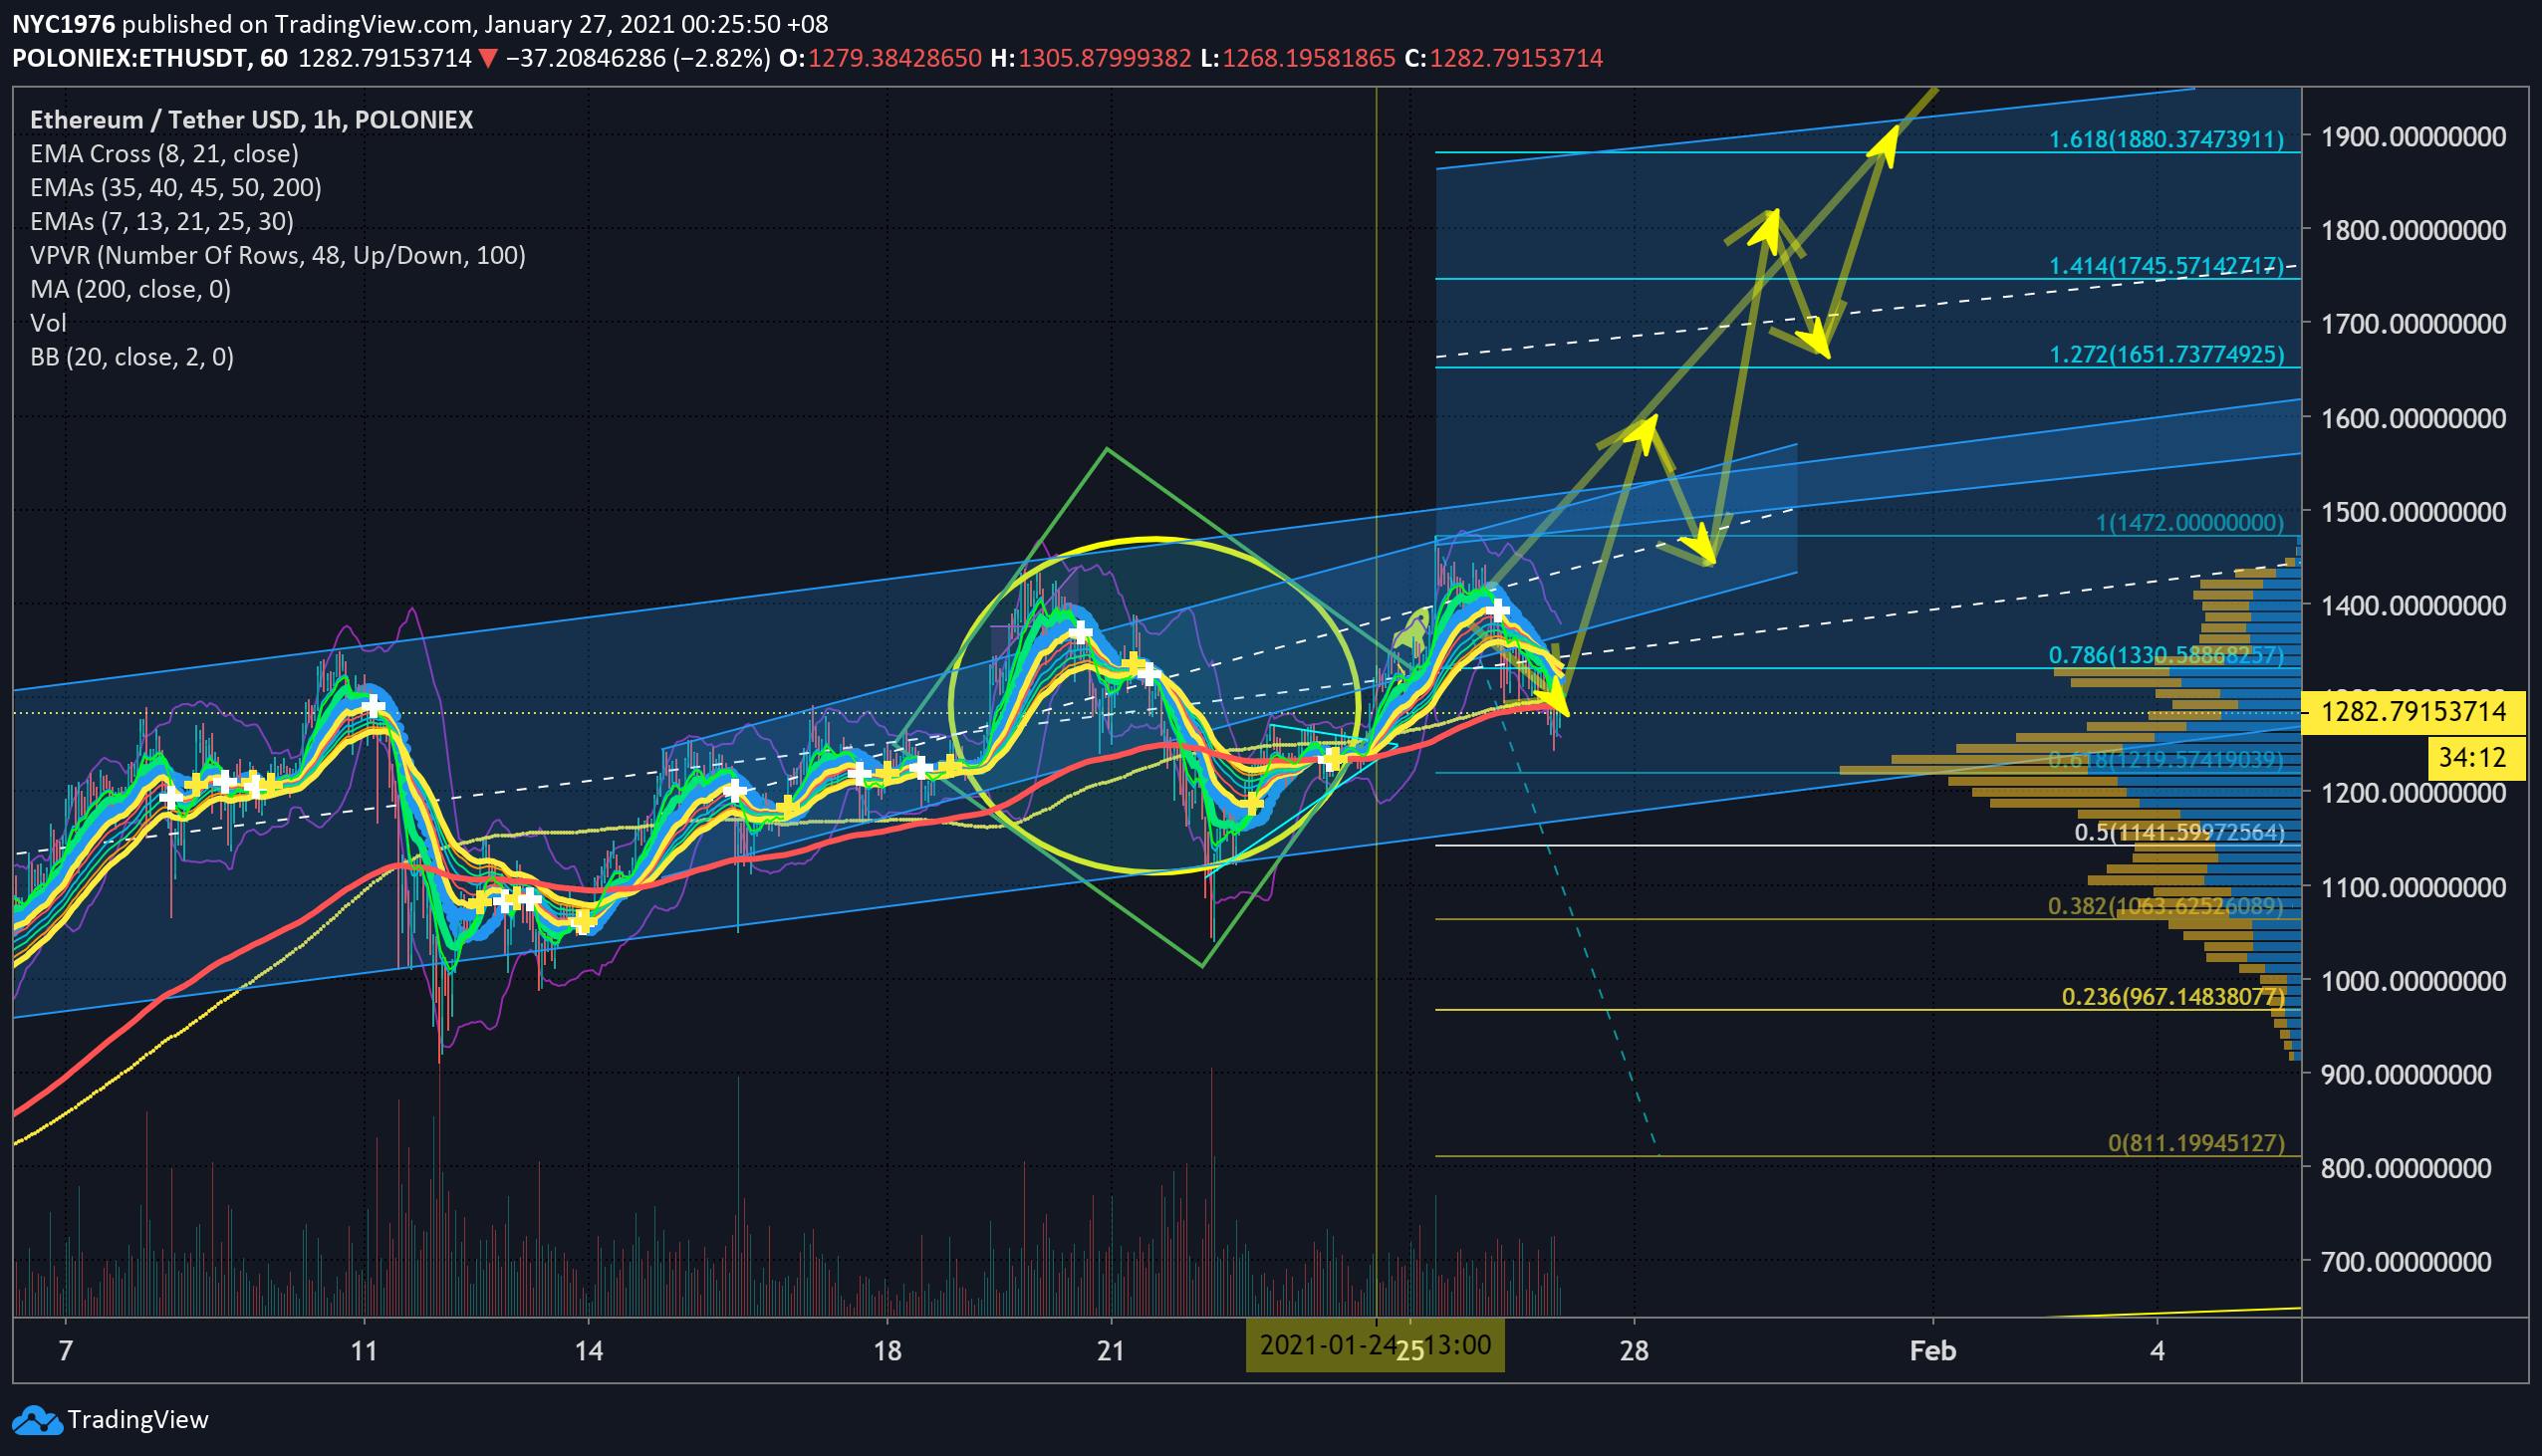Click the 1(1472.00000000) Fibonacci label
The height and width of the screenshot is (1456, 2542).
[2190, 523]
